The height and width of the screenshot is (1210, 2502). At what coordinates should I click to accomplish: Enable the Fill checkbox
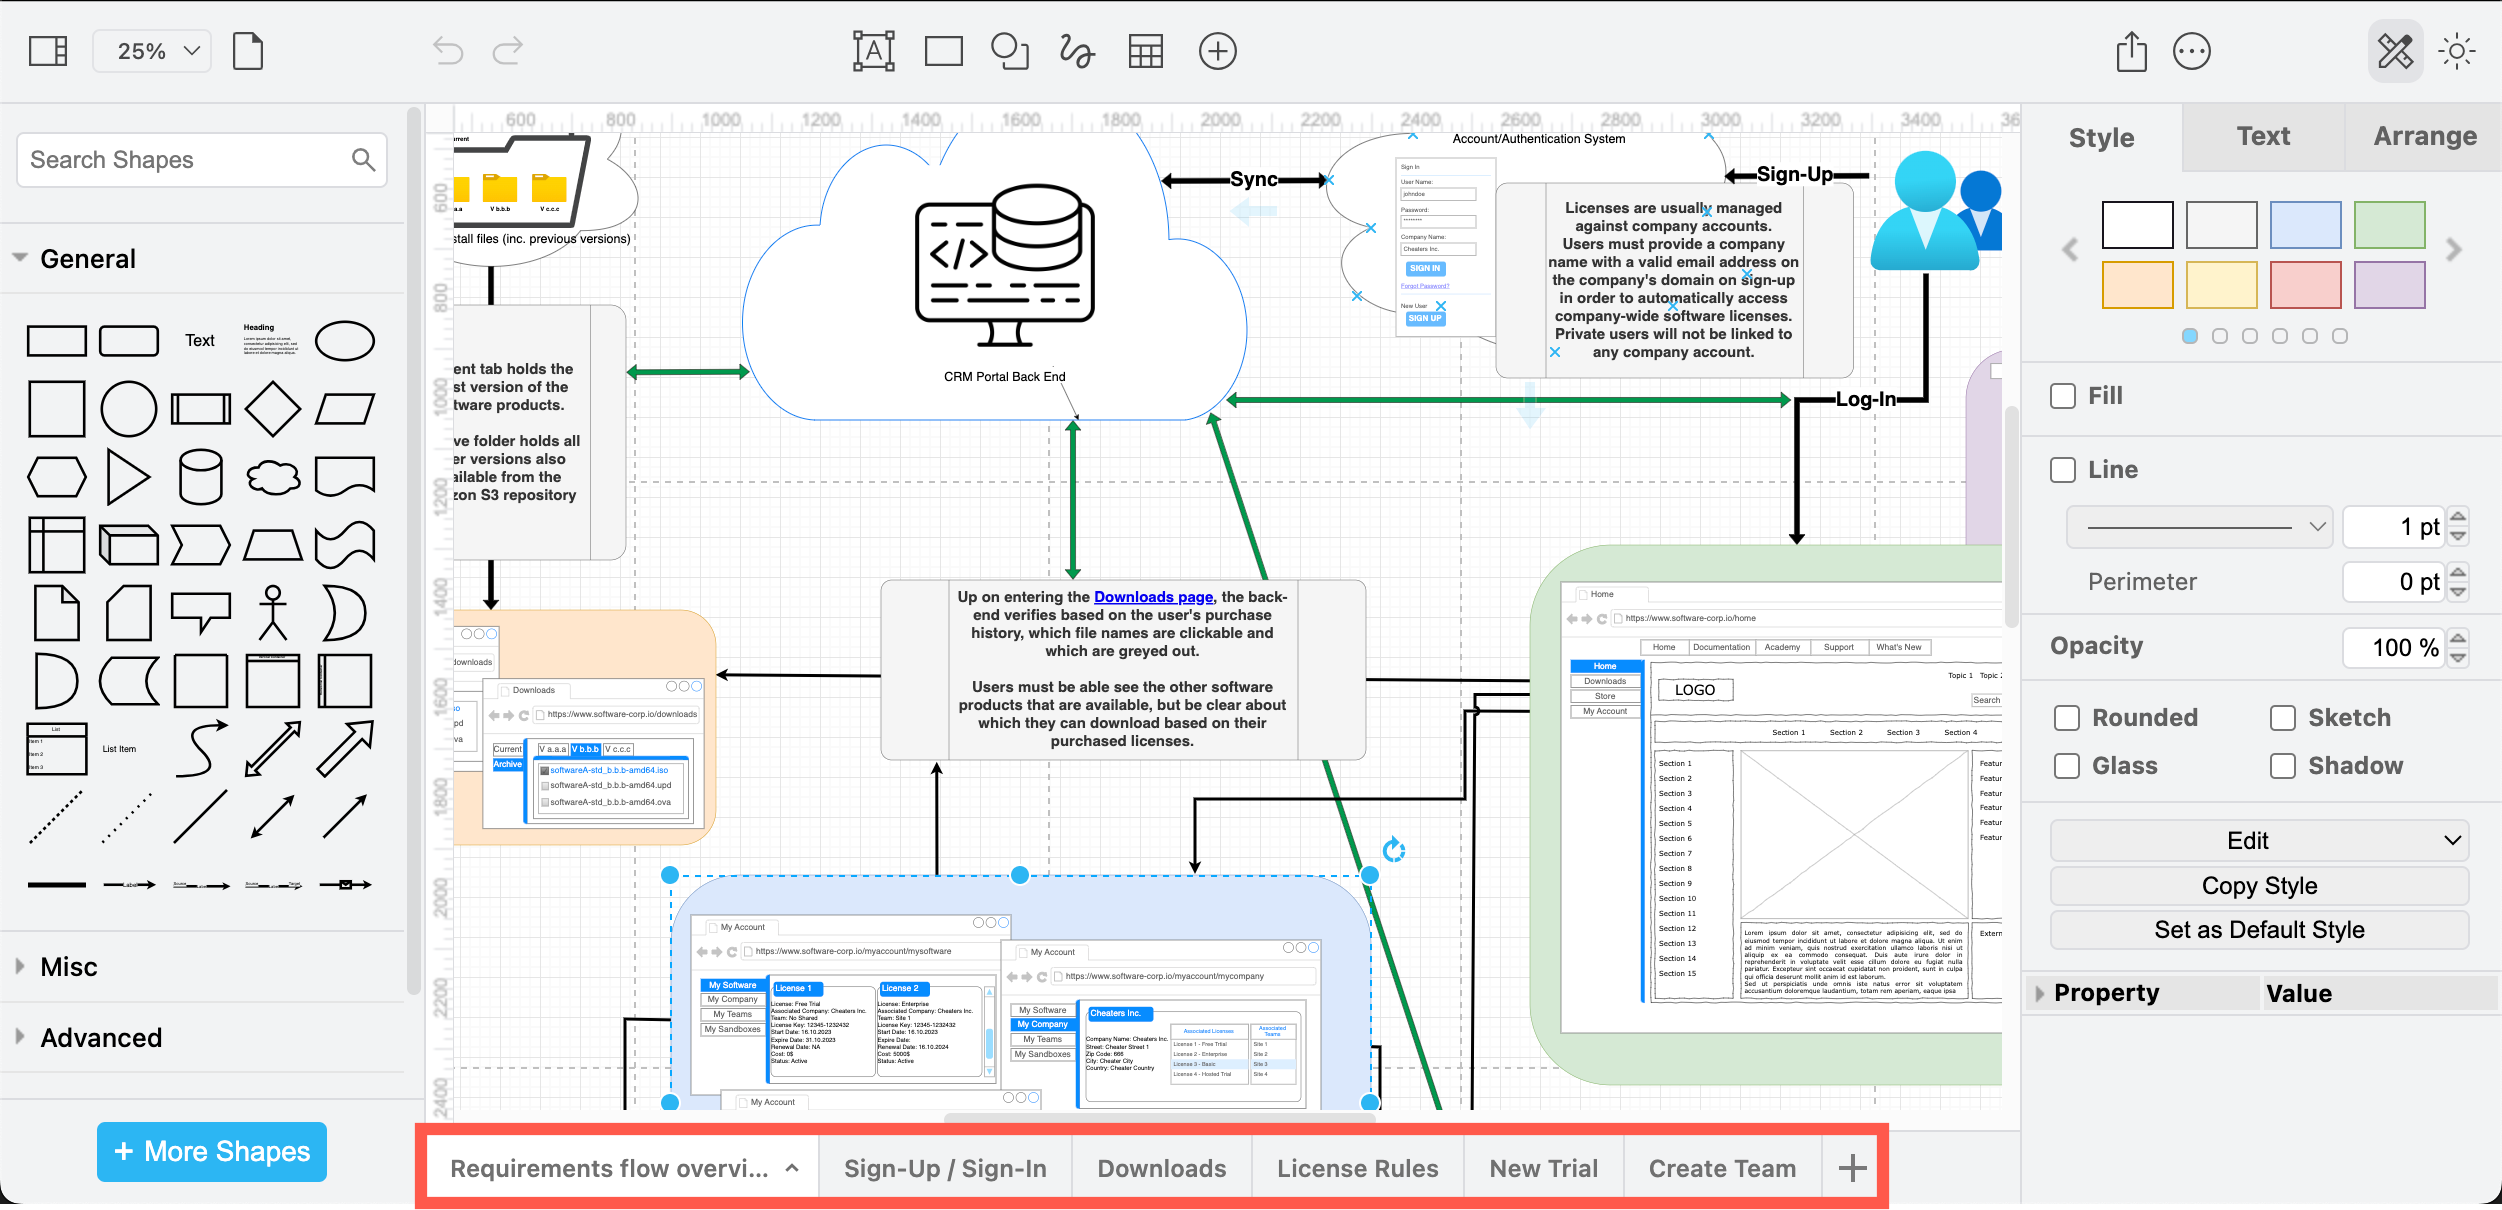point(2062,396)
